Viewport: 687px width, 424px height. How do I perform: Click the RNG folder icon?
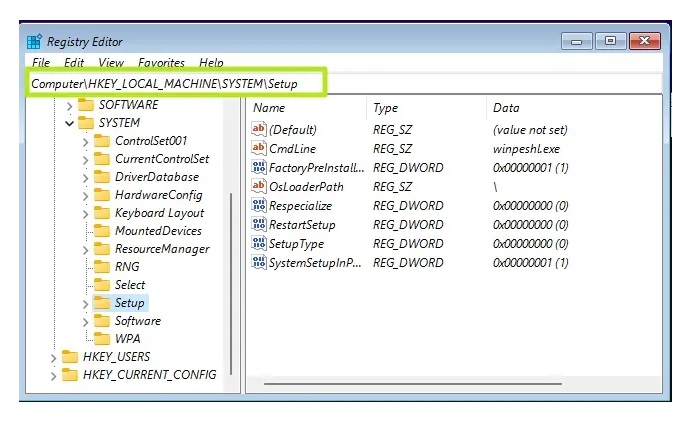pyautogui.click(x=102, y=267)
